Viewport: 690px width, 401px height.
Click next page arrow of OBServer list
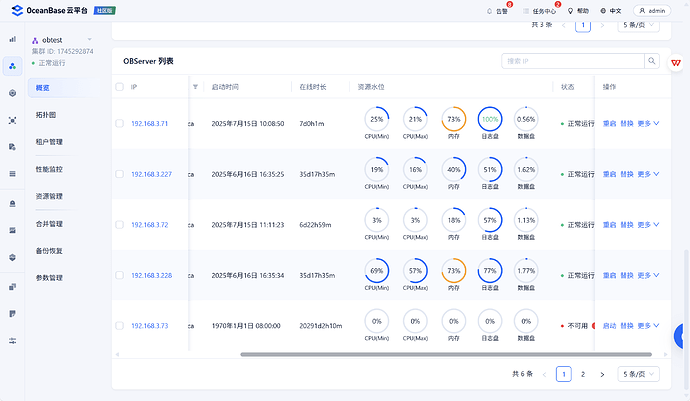(602, 375)
